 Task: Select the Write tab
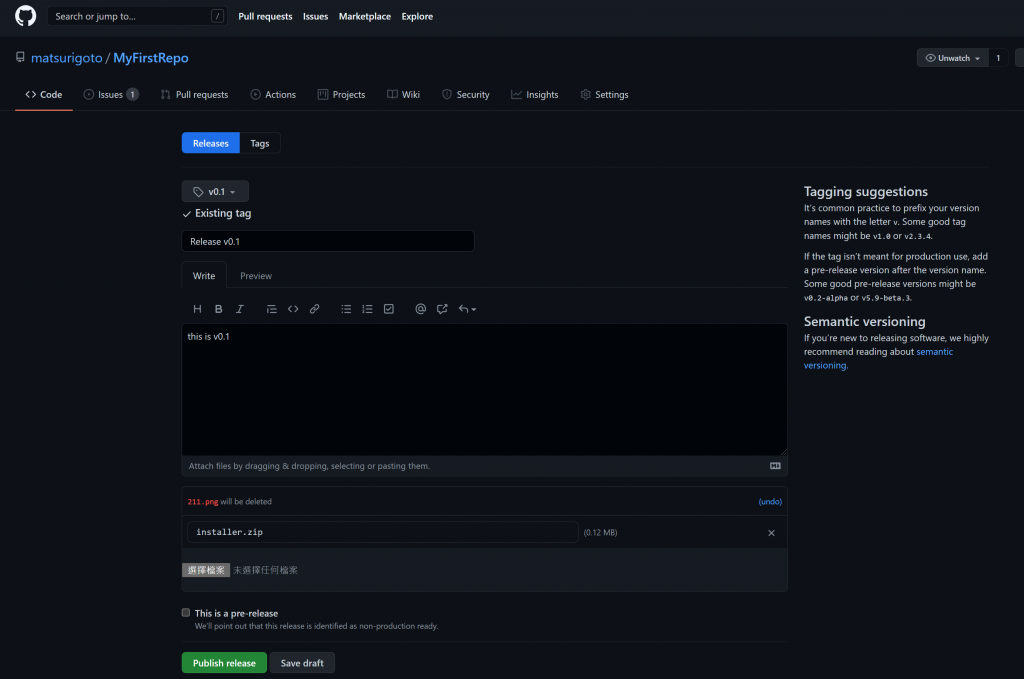(204, 276)
